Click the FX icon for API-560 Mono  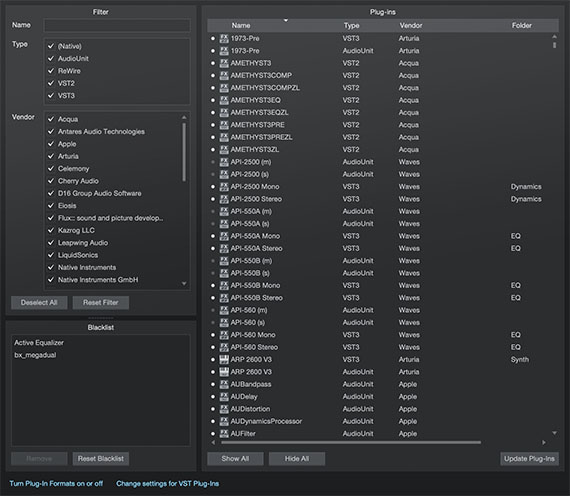[x=224, y=335]
